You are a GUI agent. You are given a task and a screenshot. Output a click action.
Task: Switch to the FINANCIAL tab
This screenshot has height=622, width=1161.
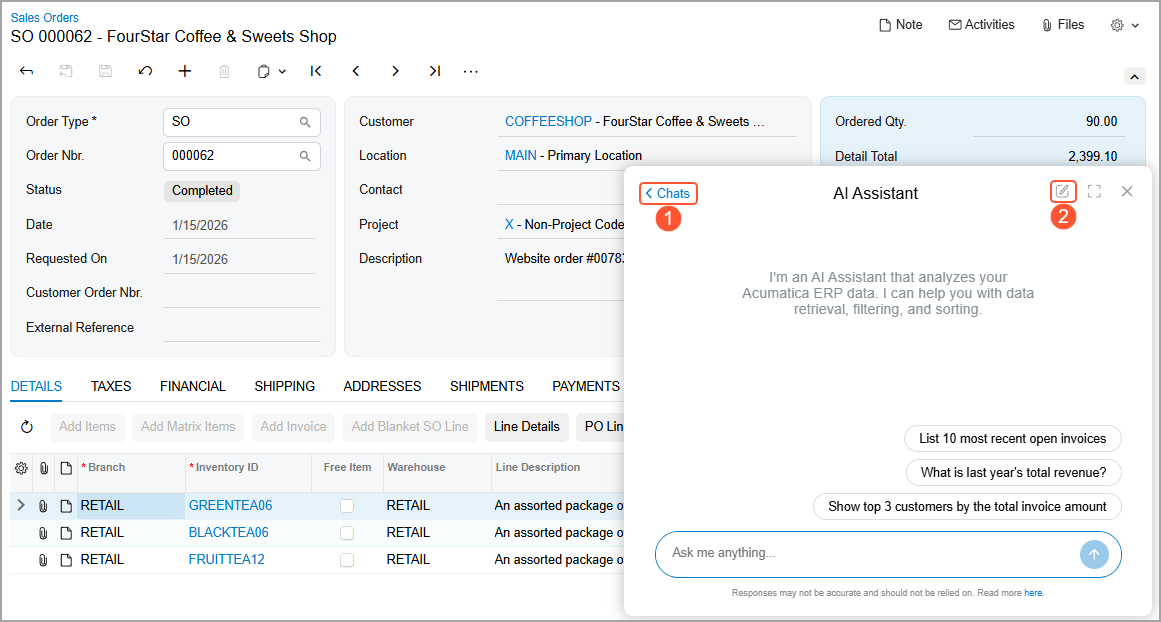(x=193, y=386)
